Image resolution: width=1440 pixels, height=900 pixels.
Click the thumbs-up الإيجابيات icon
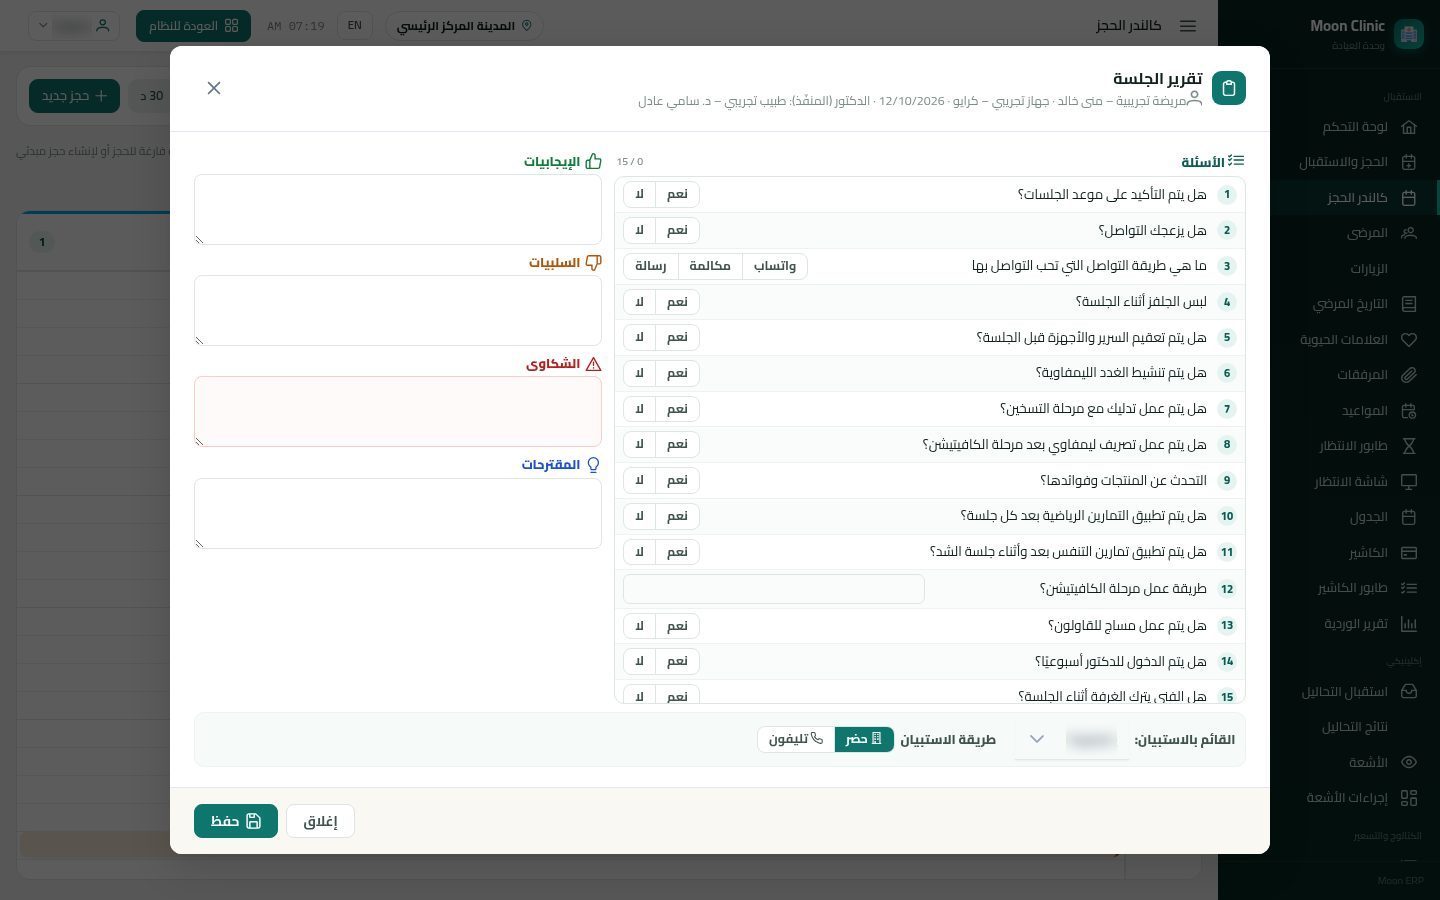[x=593, y=161]
